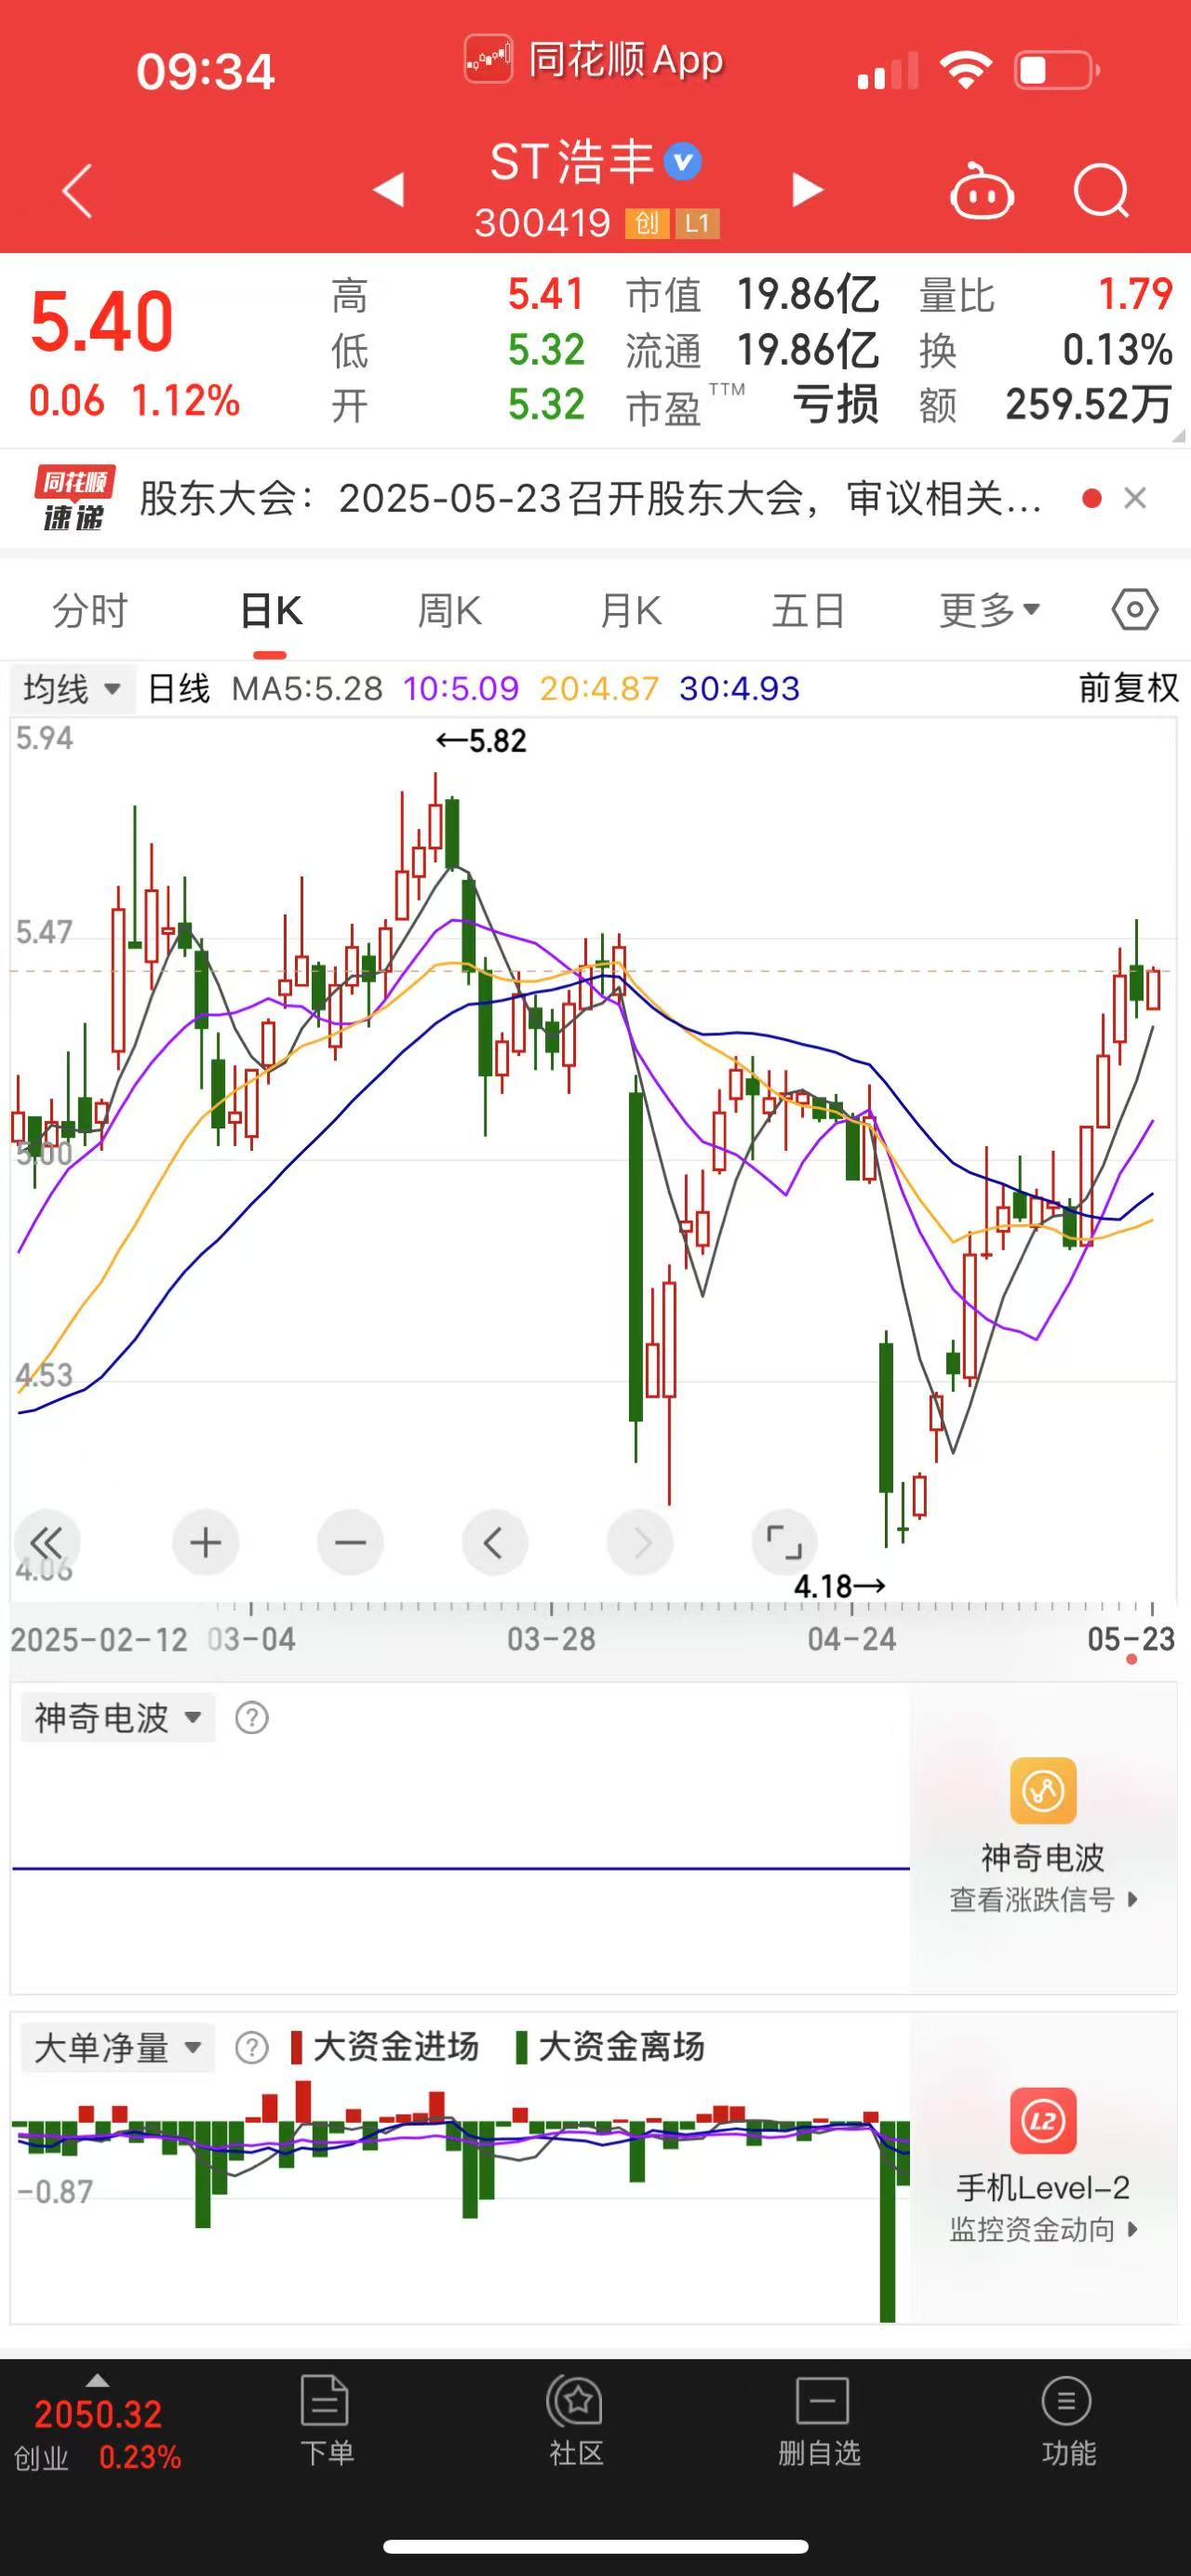Tap the red Level-2 promo icon
This screenshot has width=1191, height=2576.
coord(1043,2120)
